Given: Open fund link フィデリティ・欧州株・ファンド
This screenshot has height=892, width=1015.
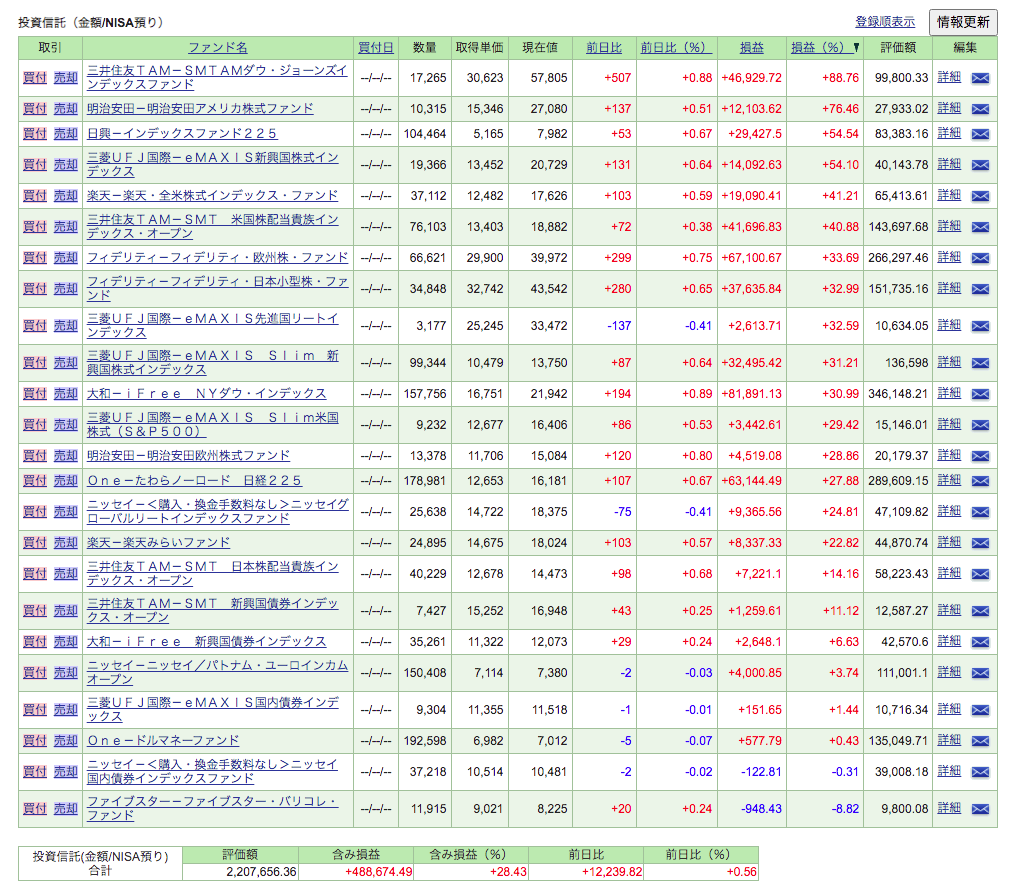Looking at the screenshot, I should coord(218,258).
